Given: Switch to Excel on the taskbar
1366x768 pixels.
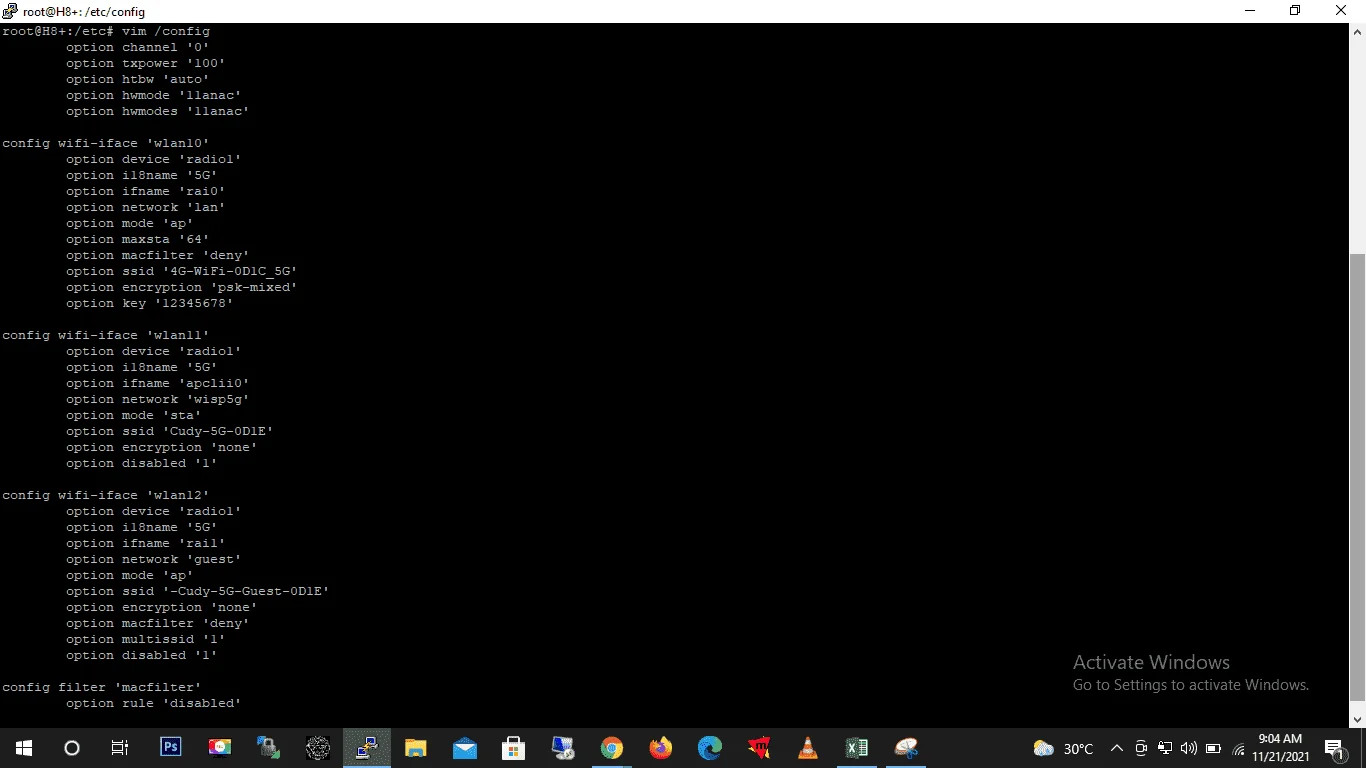Looking at the screenshot, I should tap(857, 748).
